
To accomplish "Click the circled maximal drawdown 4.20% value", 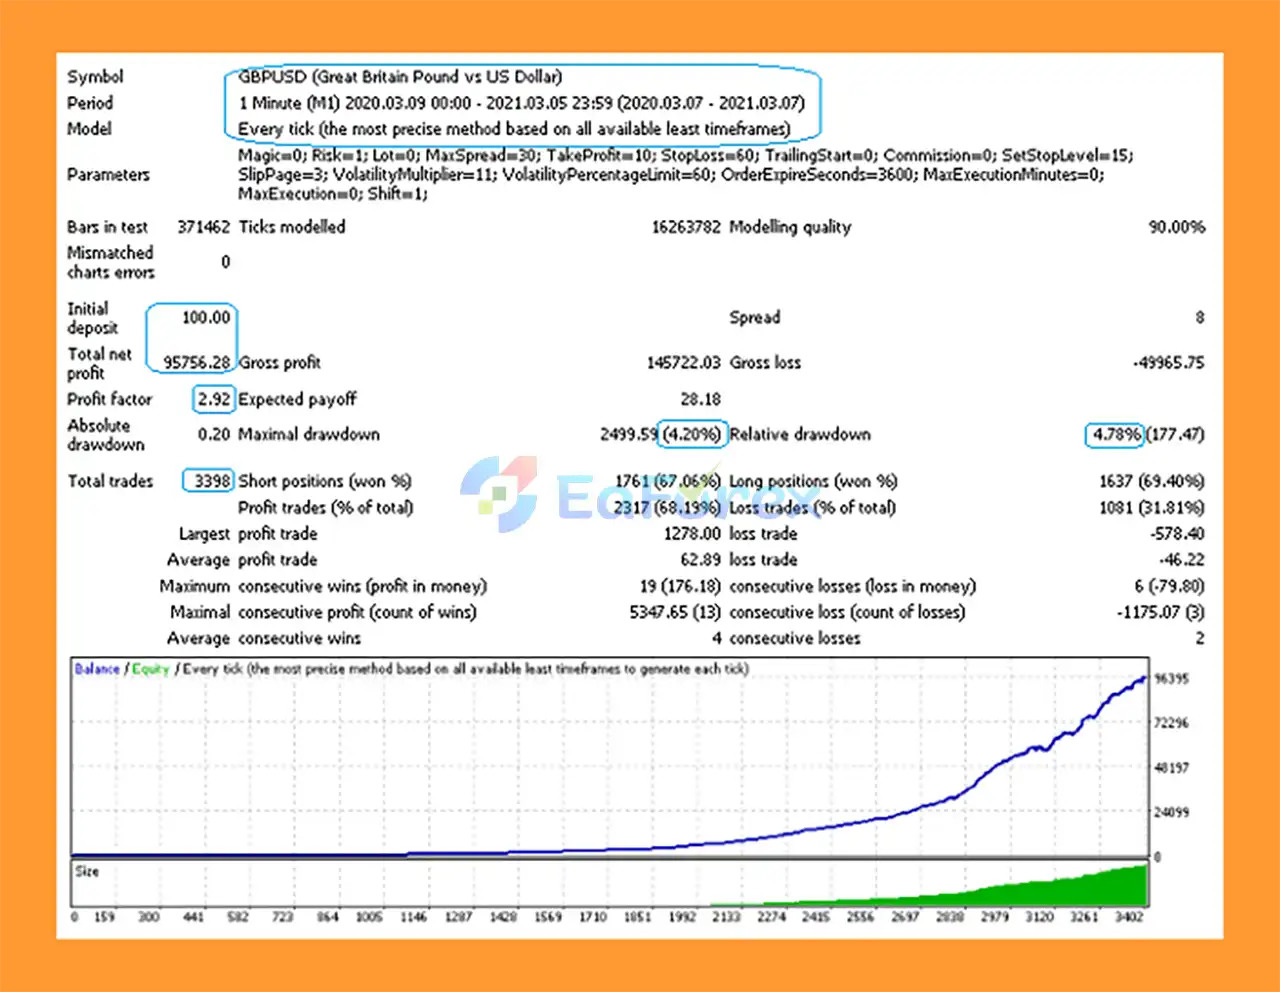I will click(x=691, y=434).
